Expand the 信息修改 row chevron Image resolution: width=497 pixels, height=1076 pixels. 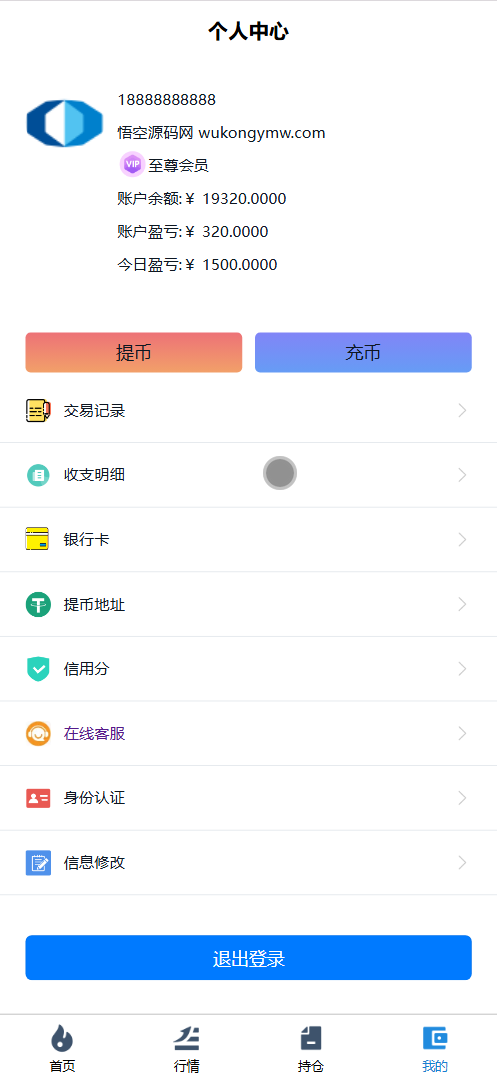pos(462,863)
